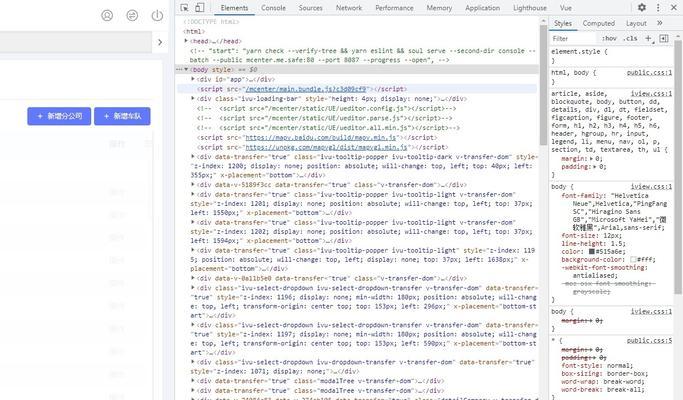Open the DevTools three-dot menu
683x400 pixels.
pyautogui.click(x=658, y=7)
